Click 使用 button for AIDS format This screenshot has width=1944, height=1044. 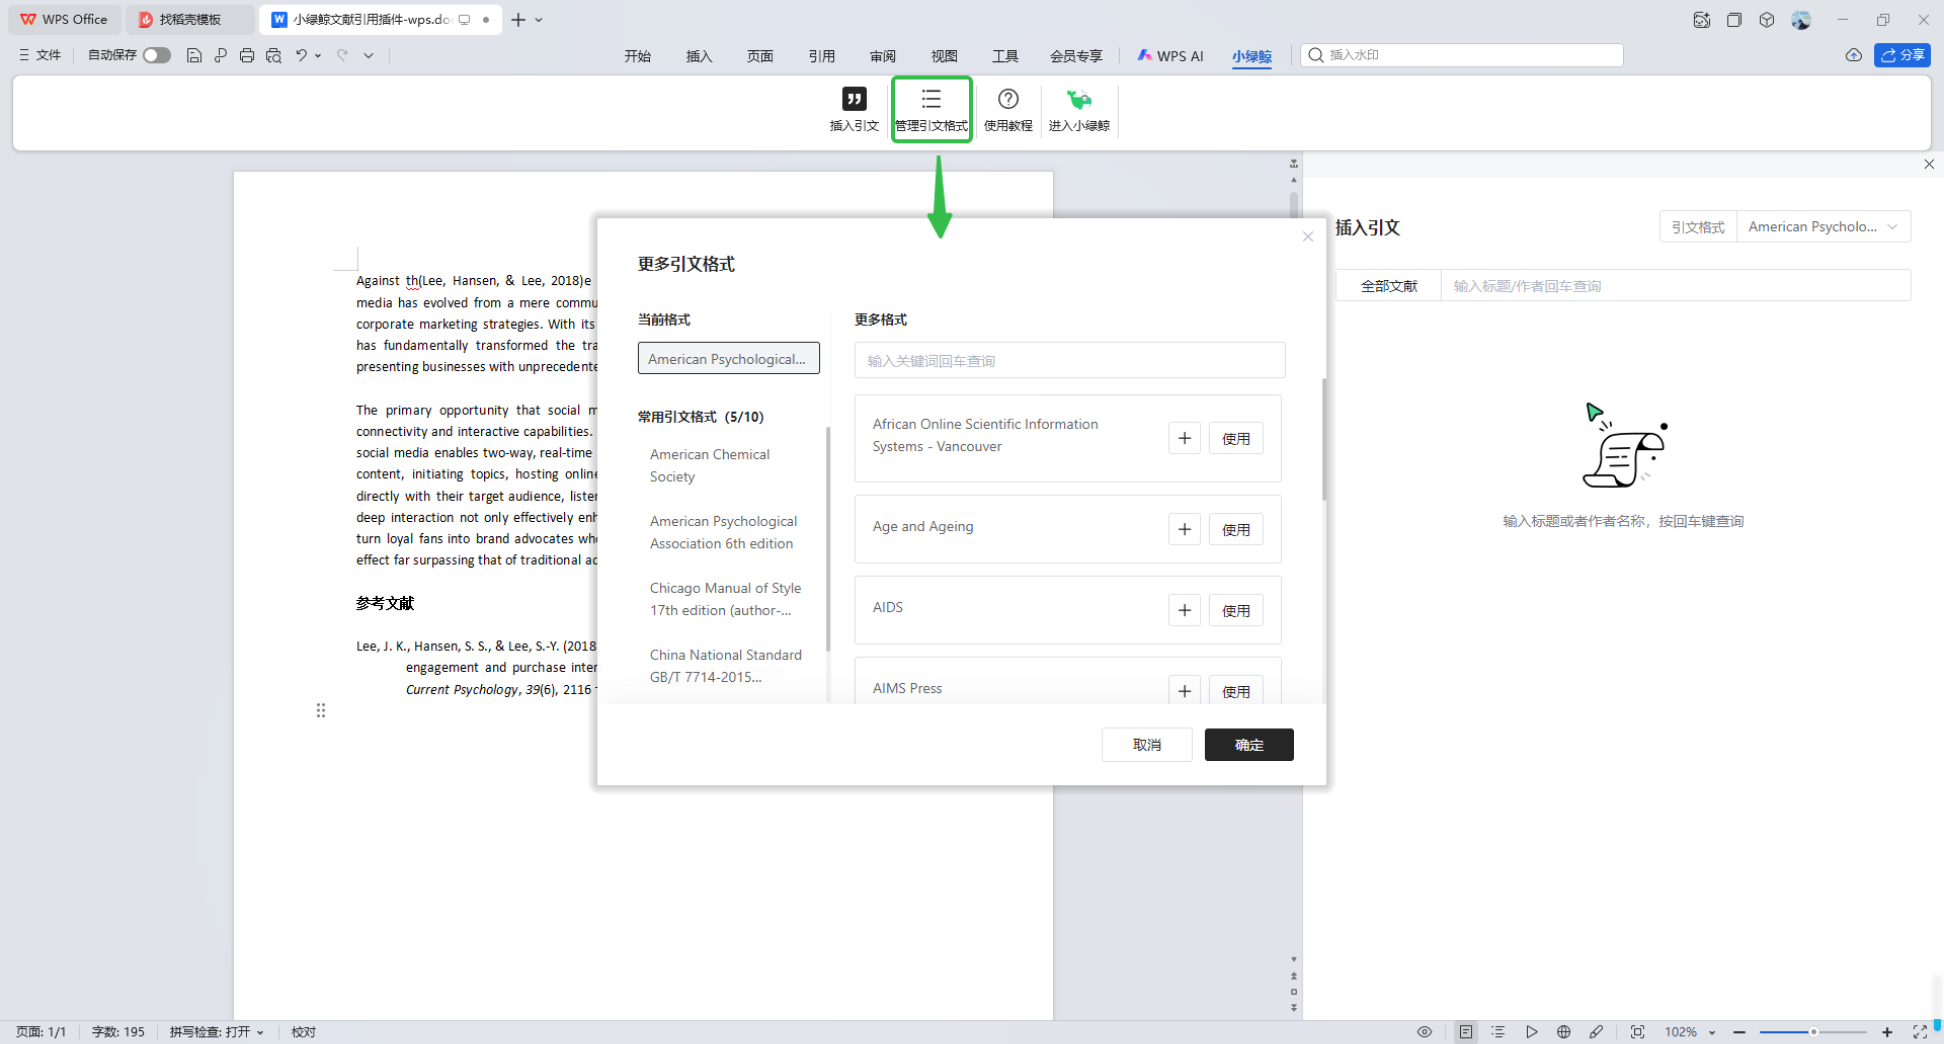coord(1235,610)
